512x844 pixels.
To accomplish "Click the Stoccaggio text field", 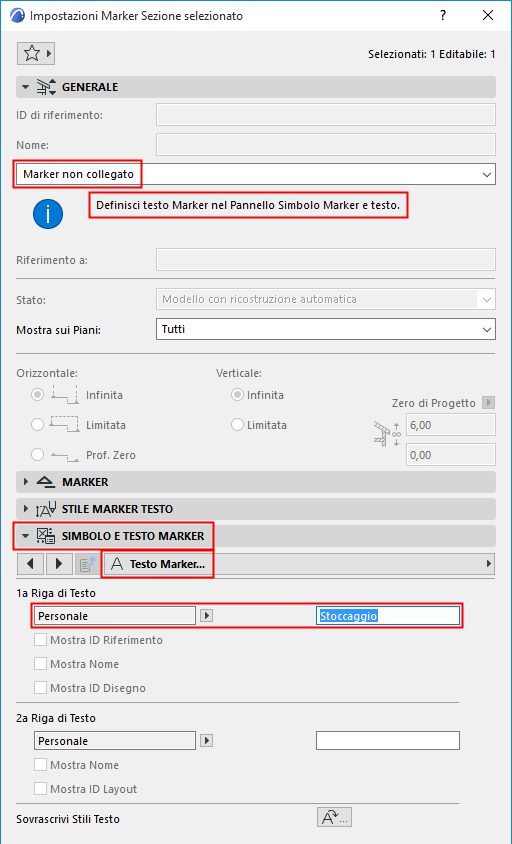I will tap(388, 616).
